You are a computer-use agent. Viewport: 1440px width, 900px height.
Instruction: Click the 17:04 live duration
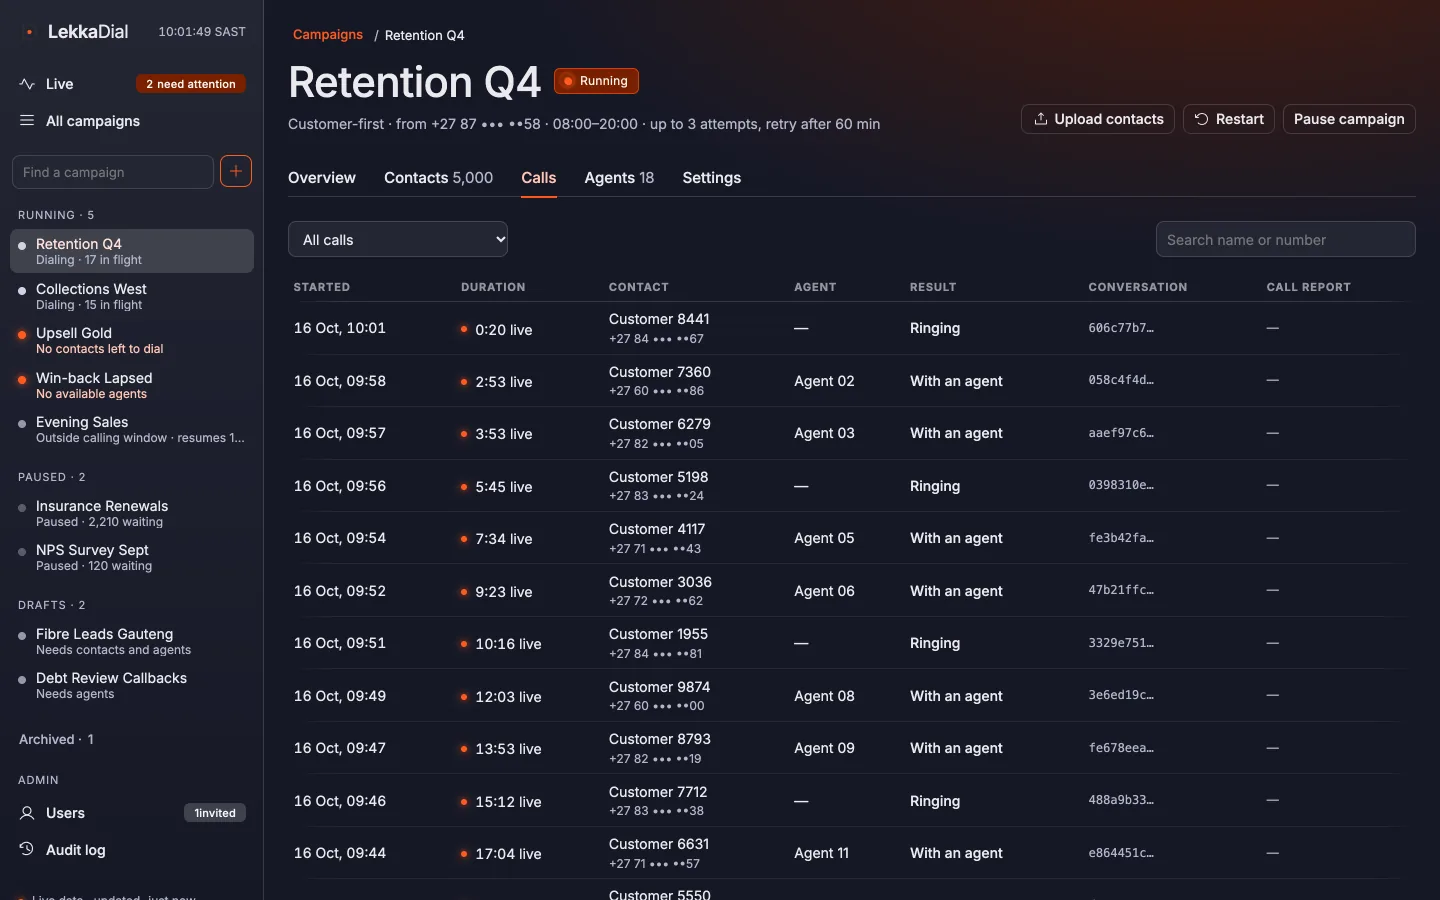pyautogui.click(x=501, y=854)
